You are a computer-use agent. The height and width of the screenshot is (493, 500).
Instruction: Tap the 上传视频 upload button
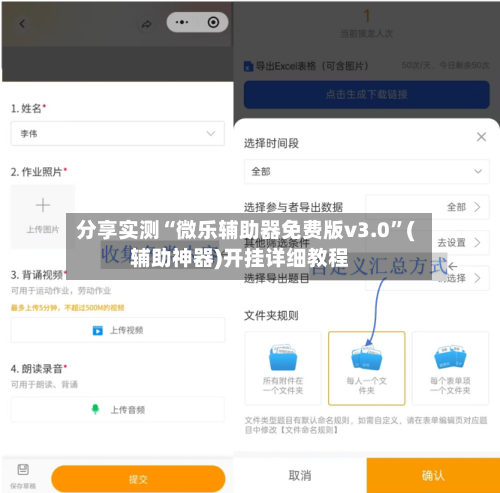pos(118,330)
